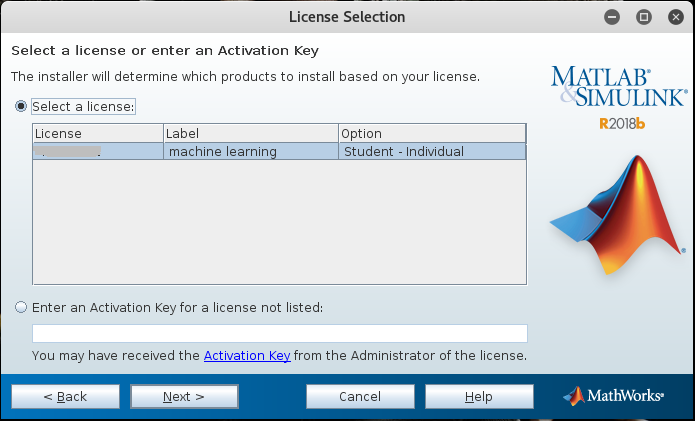Image resolution: width=695 pixels, height=421 pixels.
Task: Maximize the License Selection window
Action: pyautogui.click(x=644, y=17)
